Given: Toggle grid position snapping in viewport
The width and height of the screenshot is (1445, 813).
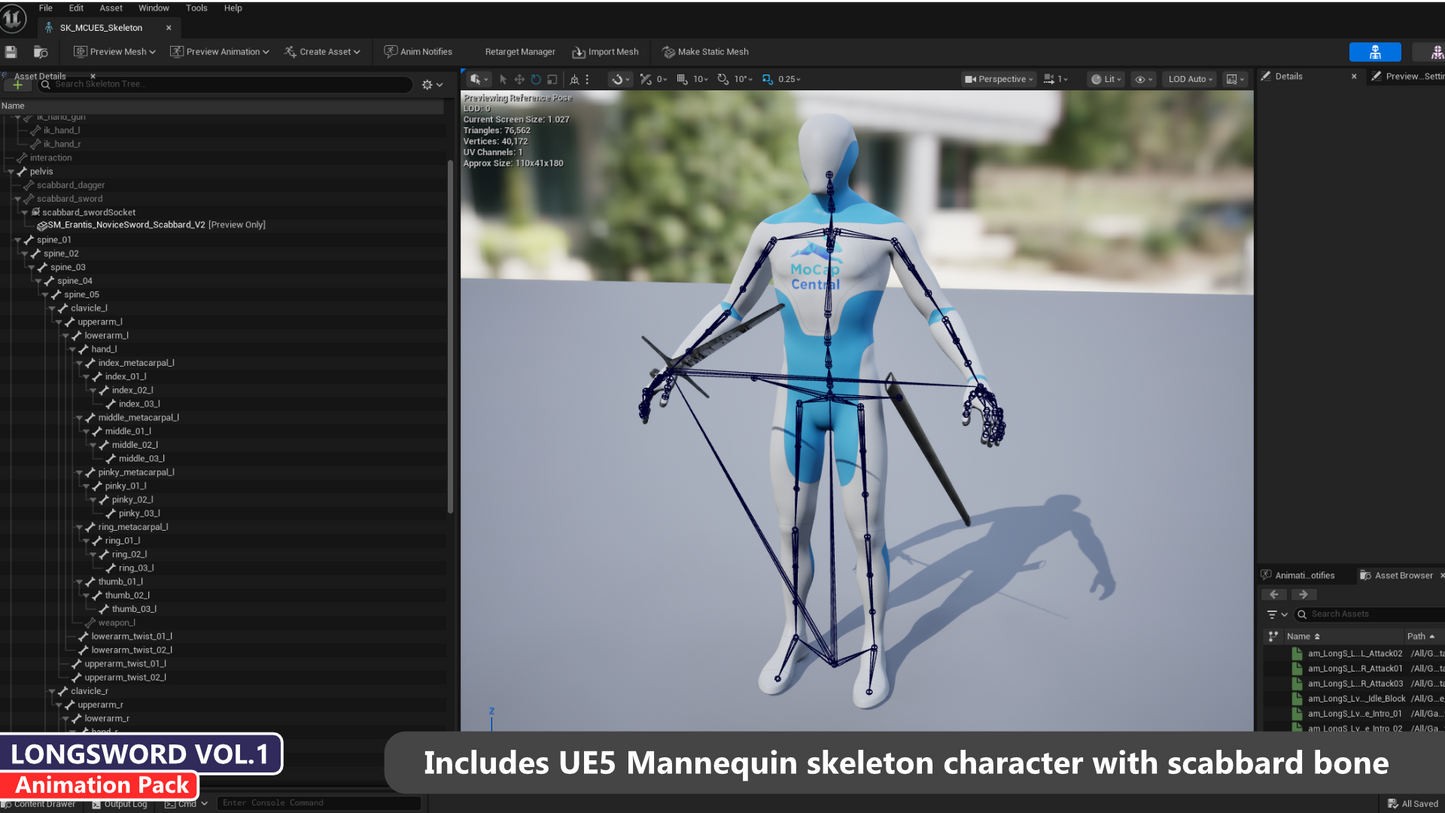Looking at the screenshot, I should [x=682, y=79].
